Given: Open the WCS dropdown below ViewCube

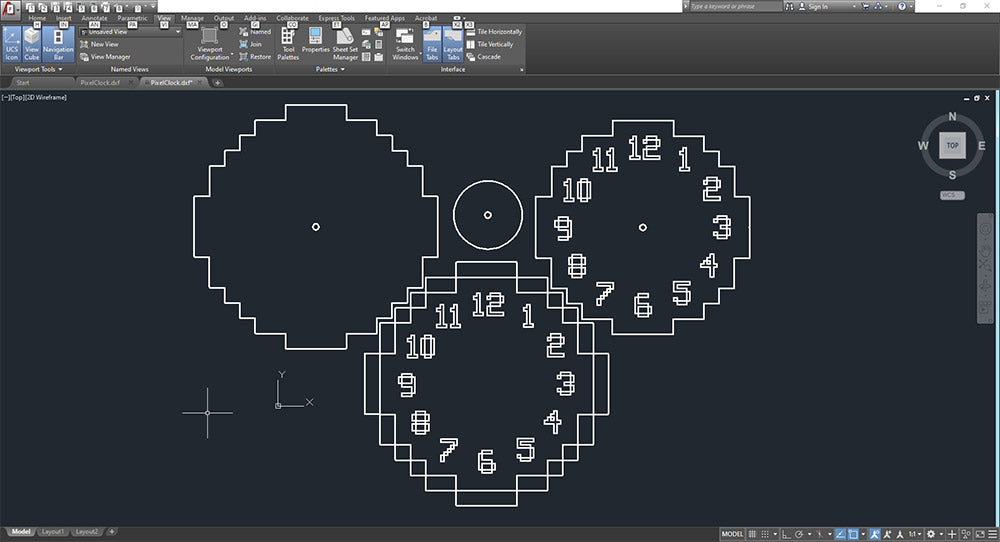Looking at the screenshot, I should tap(952, 195).
